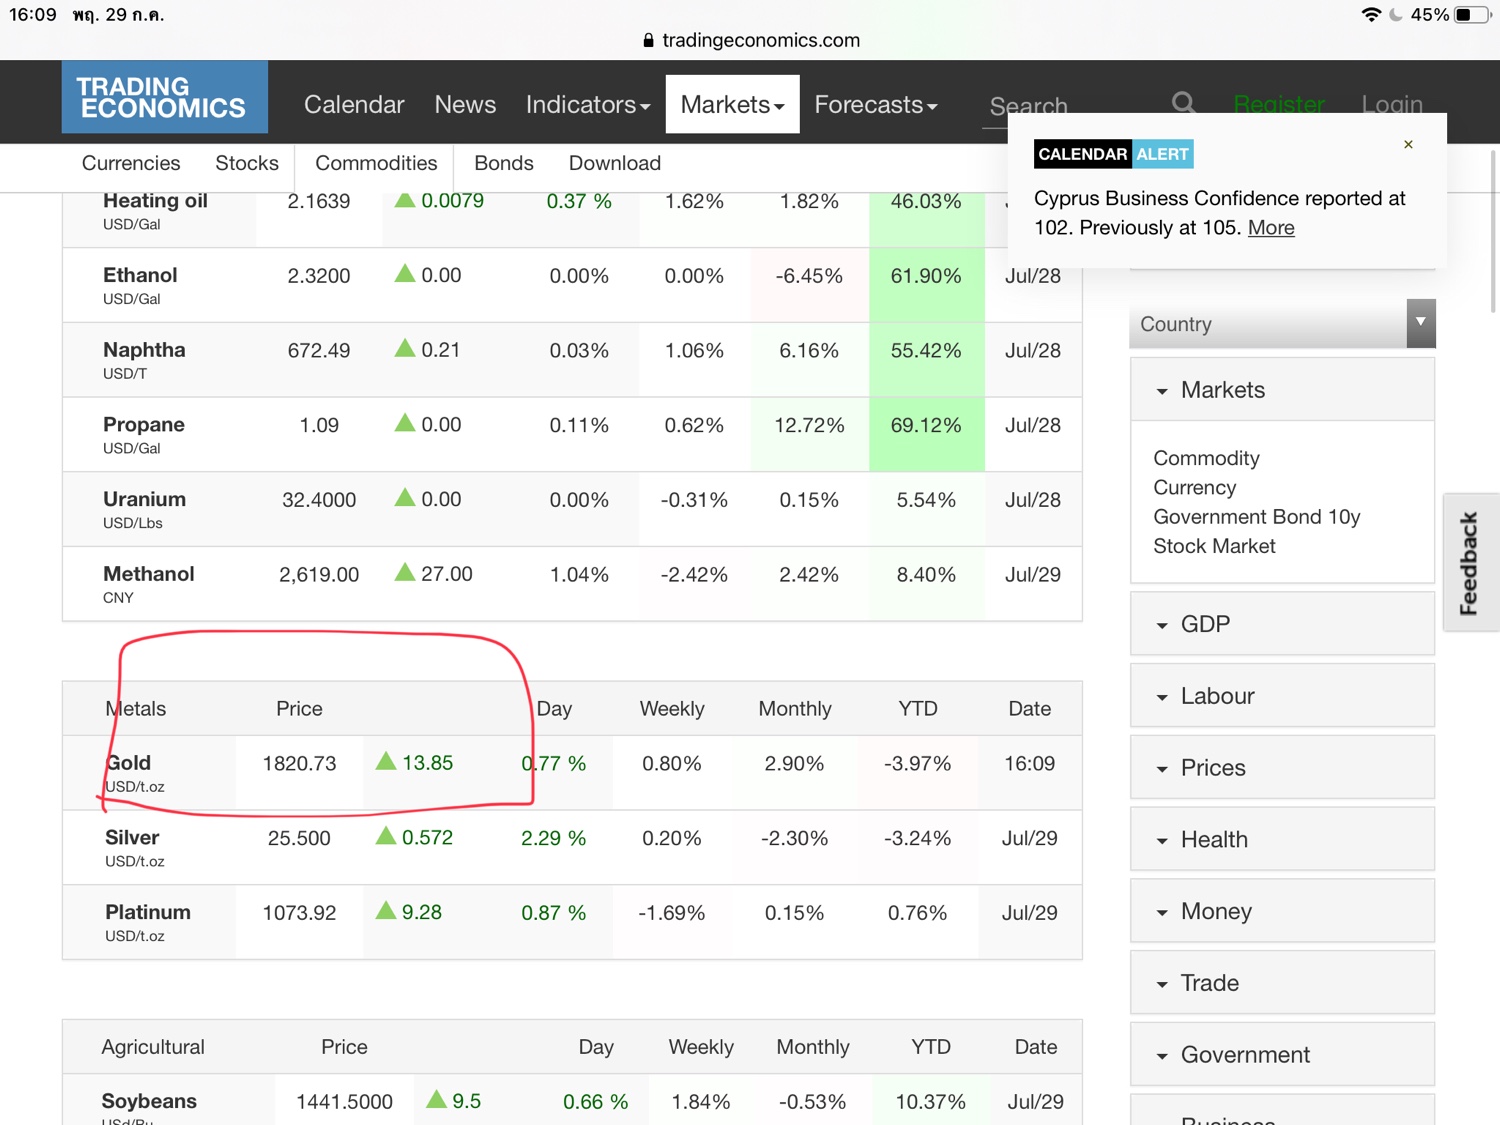This screenshot has width=1500, height=1125.
Task: Click the lock icon beside tradingeconomics.com
Action: click(x=648, y=40)
